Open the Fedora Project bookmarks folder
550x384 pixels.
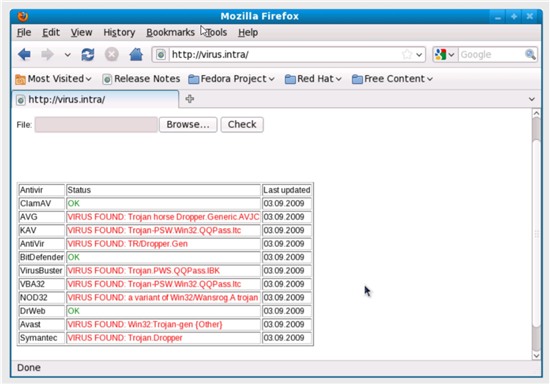(x=231, y=79)
